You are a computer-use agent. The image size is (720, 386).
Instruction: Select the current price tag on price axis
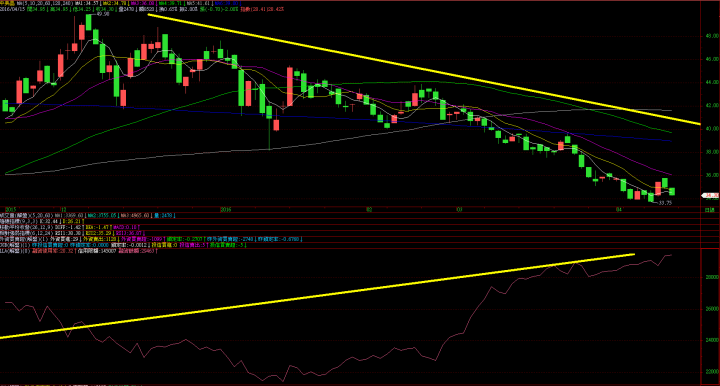(711, 196)
